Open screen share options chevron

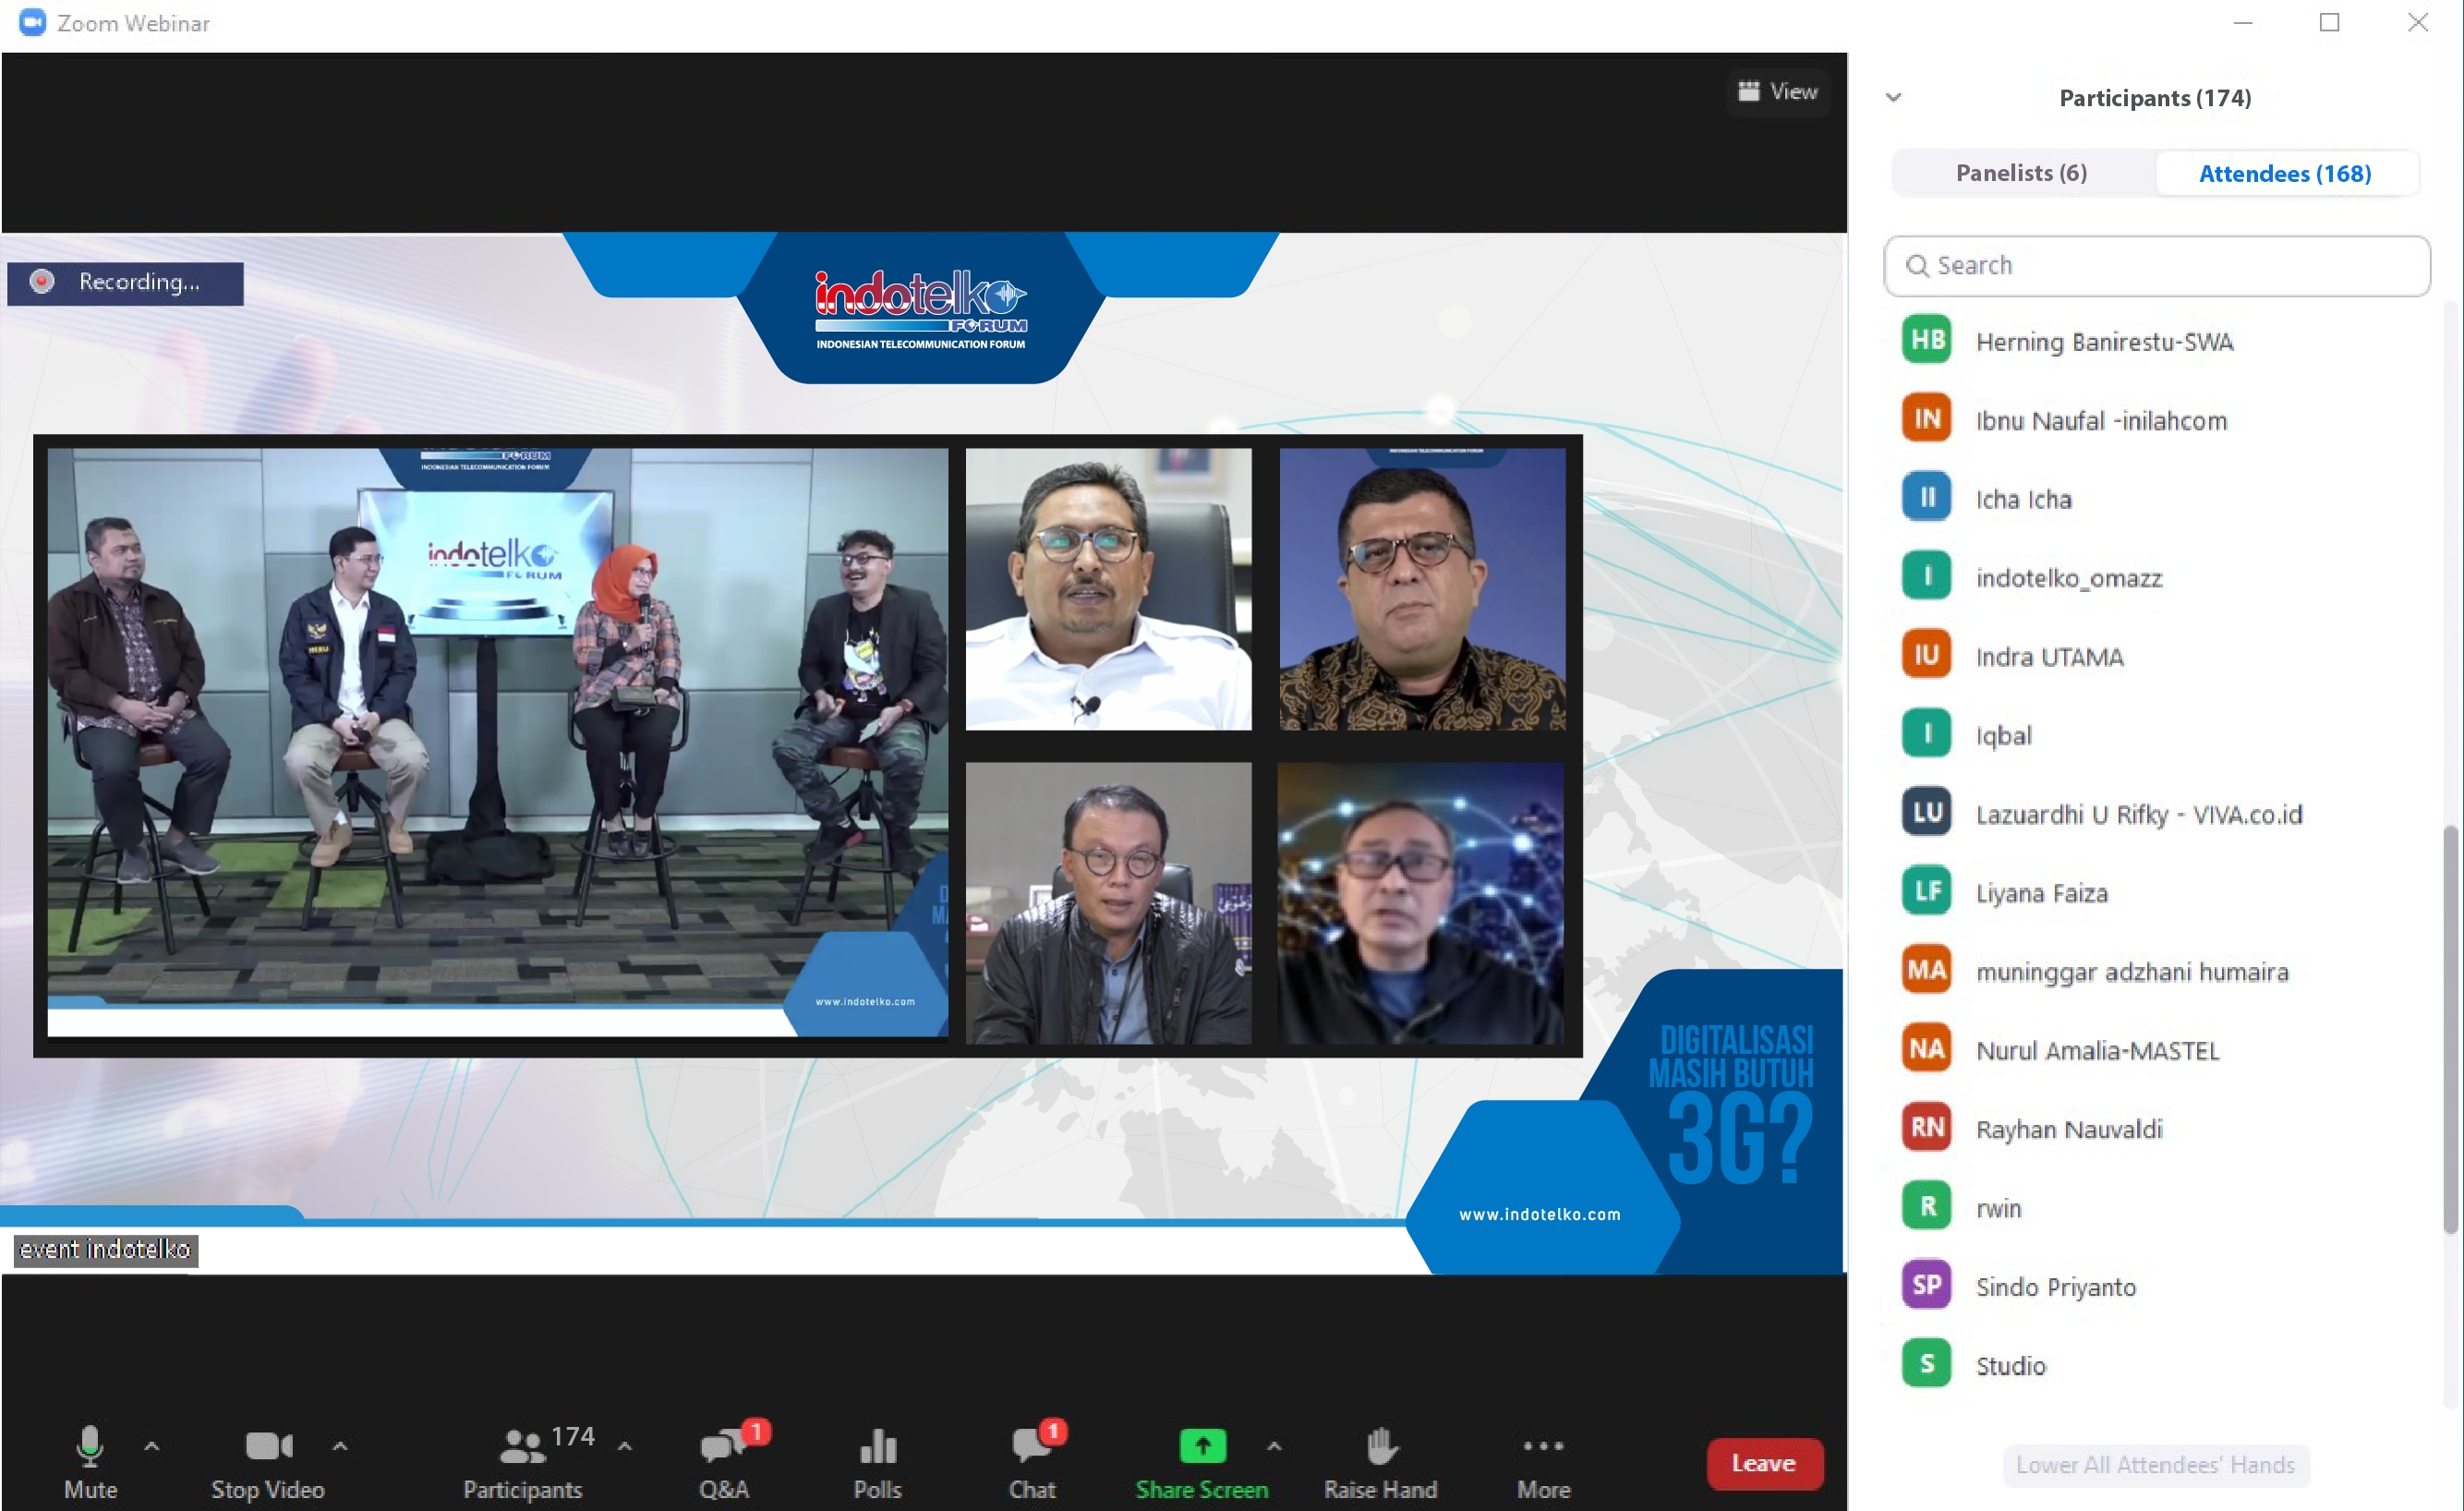tap(1275, 1447)
